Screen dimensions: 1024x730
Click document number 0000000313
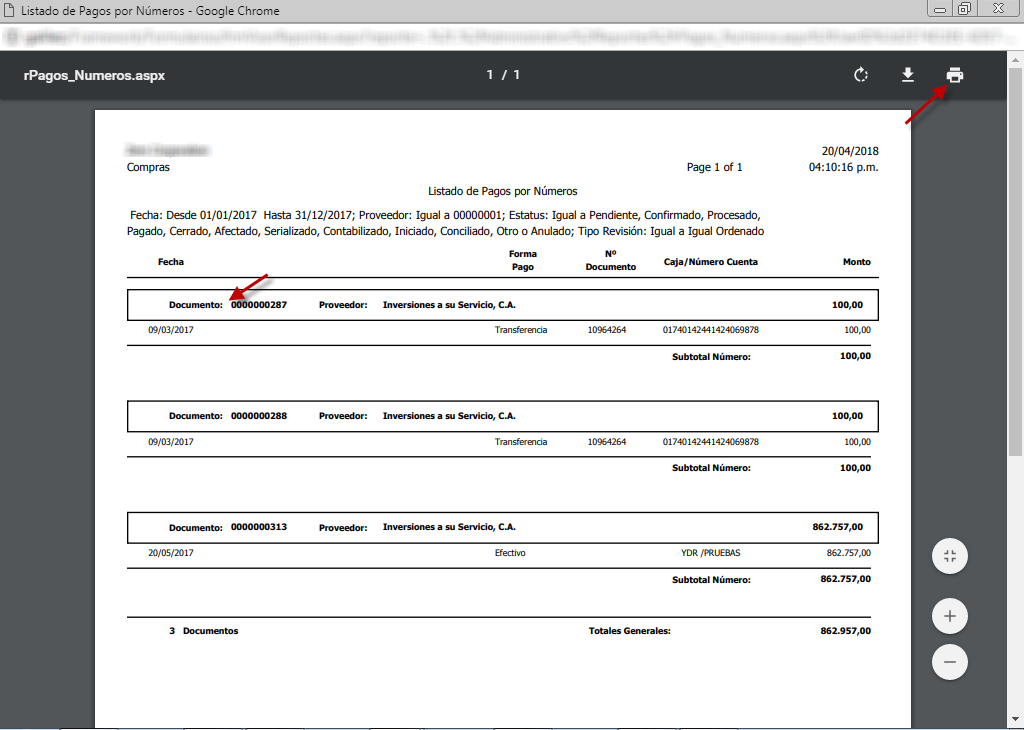click(259, 527)
